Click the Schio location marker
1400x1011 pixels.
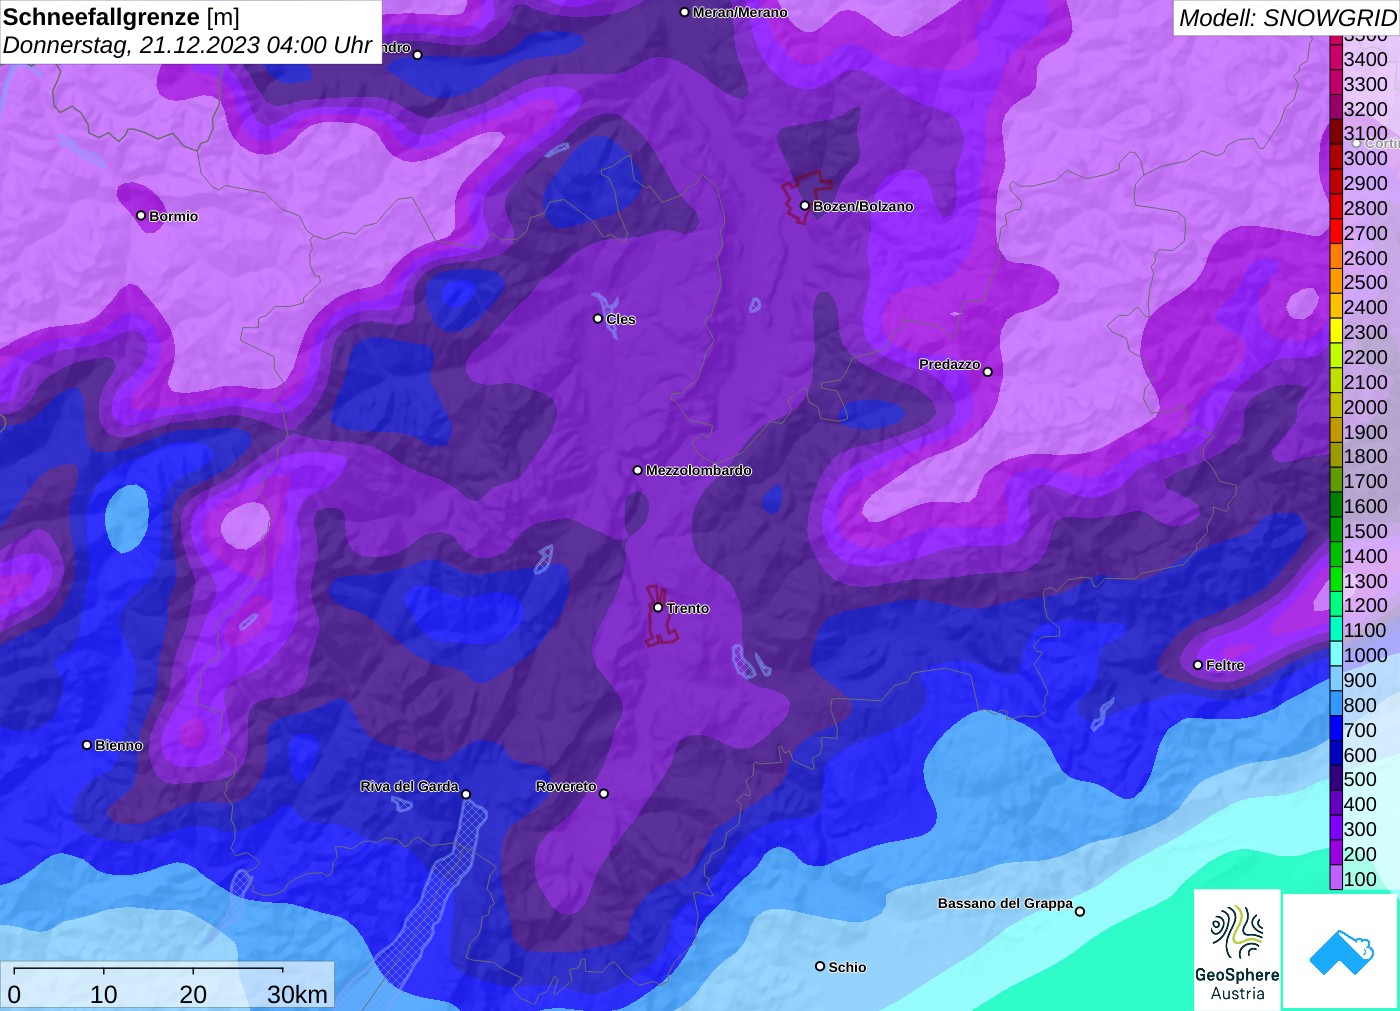[x=820, y=966]
